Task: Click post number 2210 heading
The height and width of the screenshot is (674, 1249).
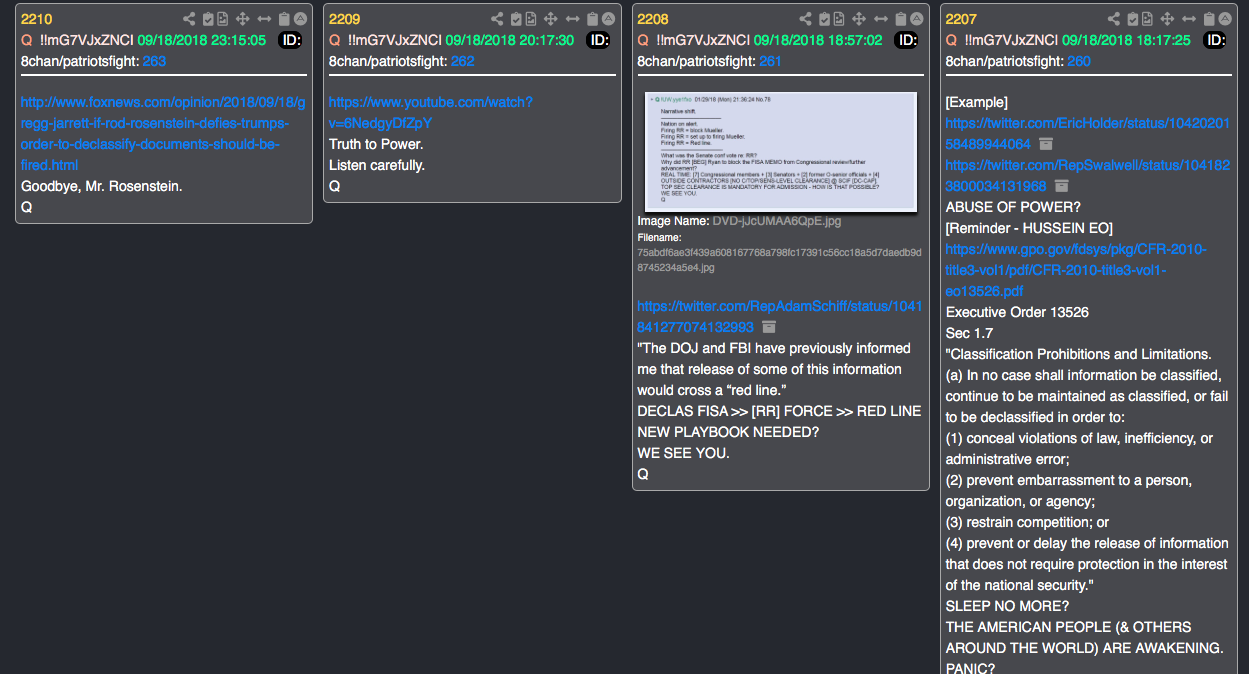Action: (x=36, y=19)
